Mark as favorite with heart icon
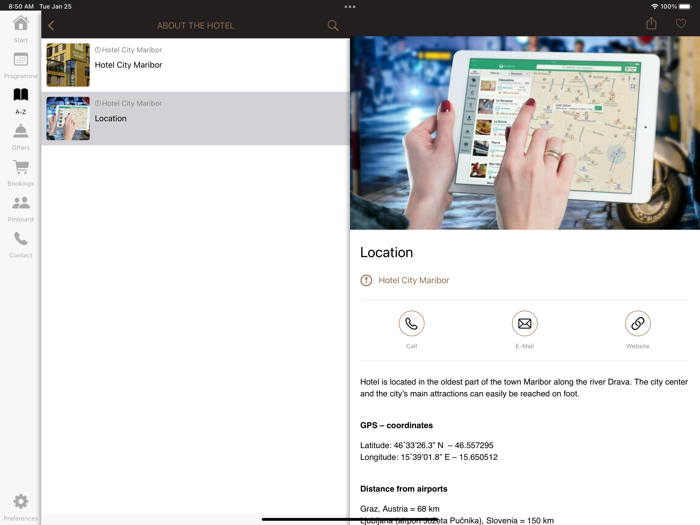 coord(680,24)
